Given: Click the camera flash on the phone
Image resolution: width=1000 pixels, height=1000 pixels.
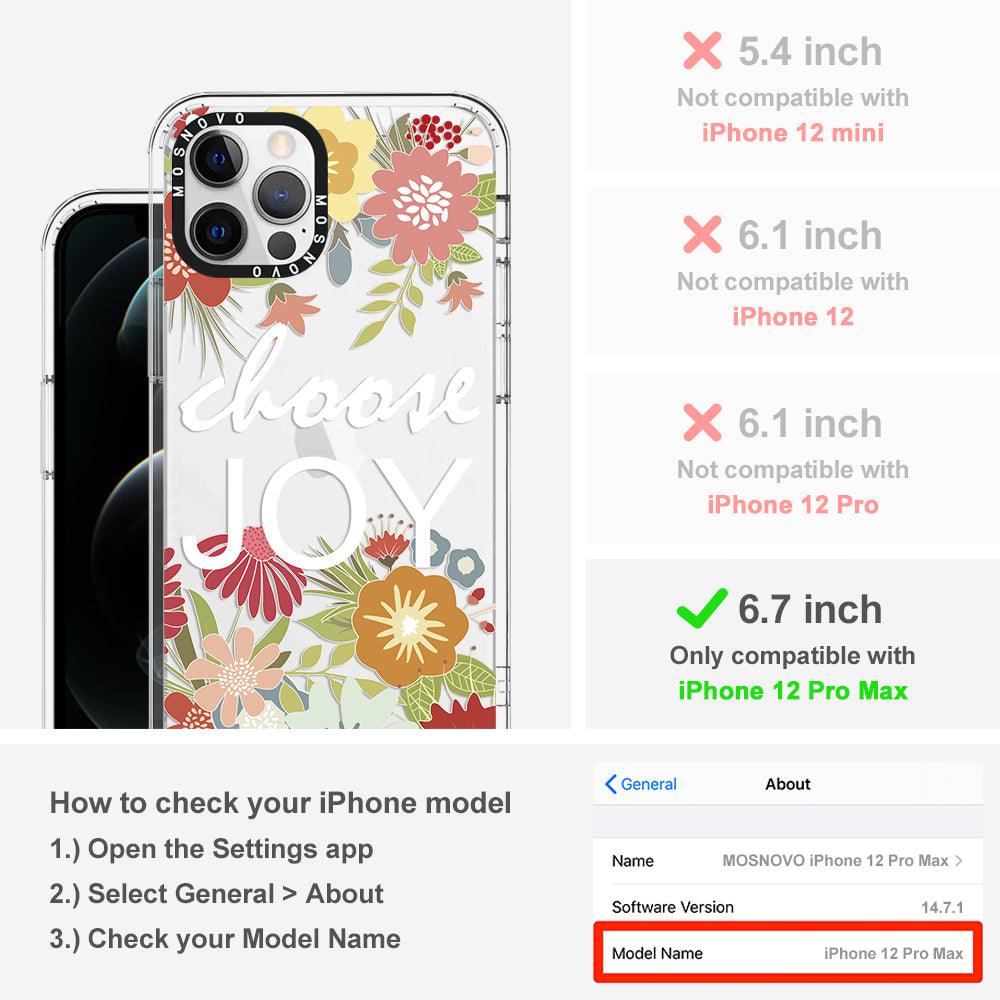Looking at the screenshot, I should point(279,145).
